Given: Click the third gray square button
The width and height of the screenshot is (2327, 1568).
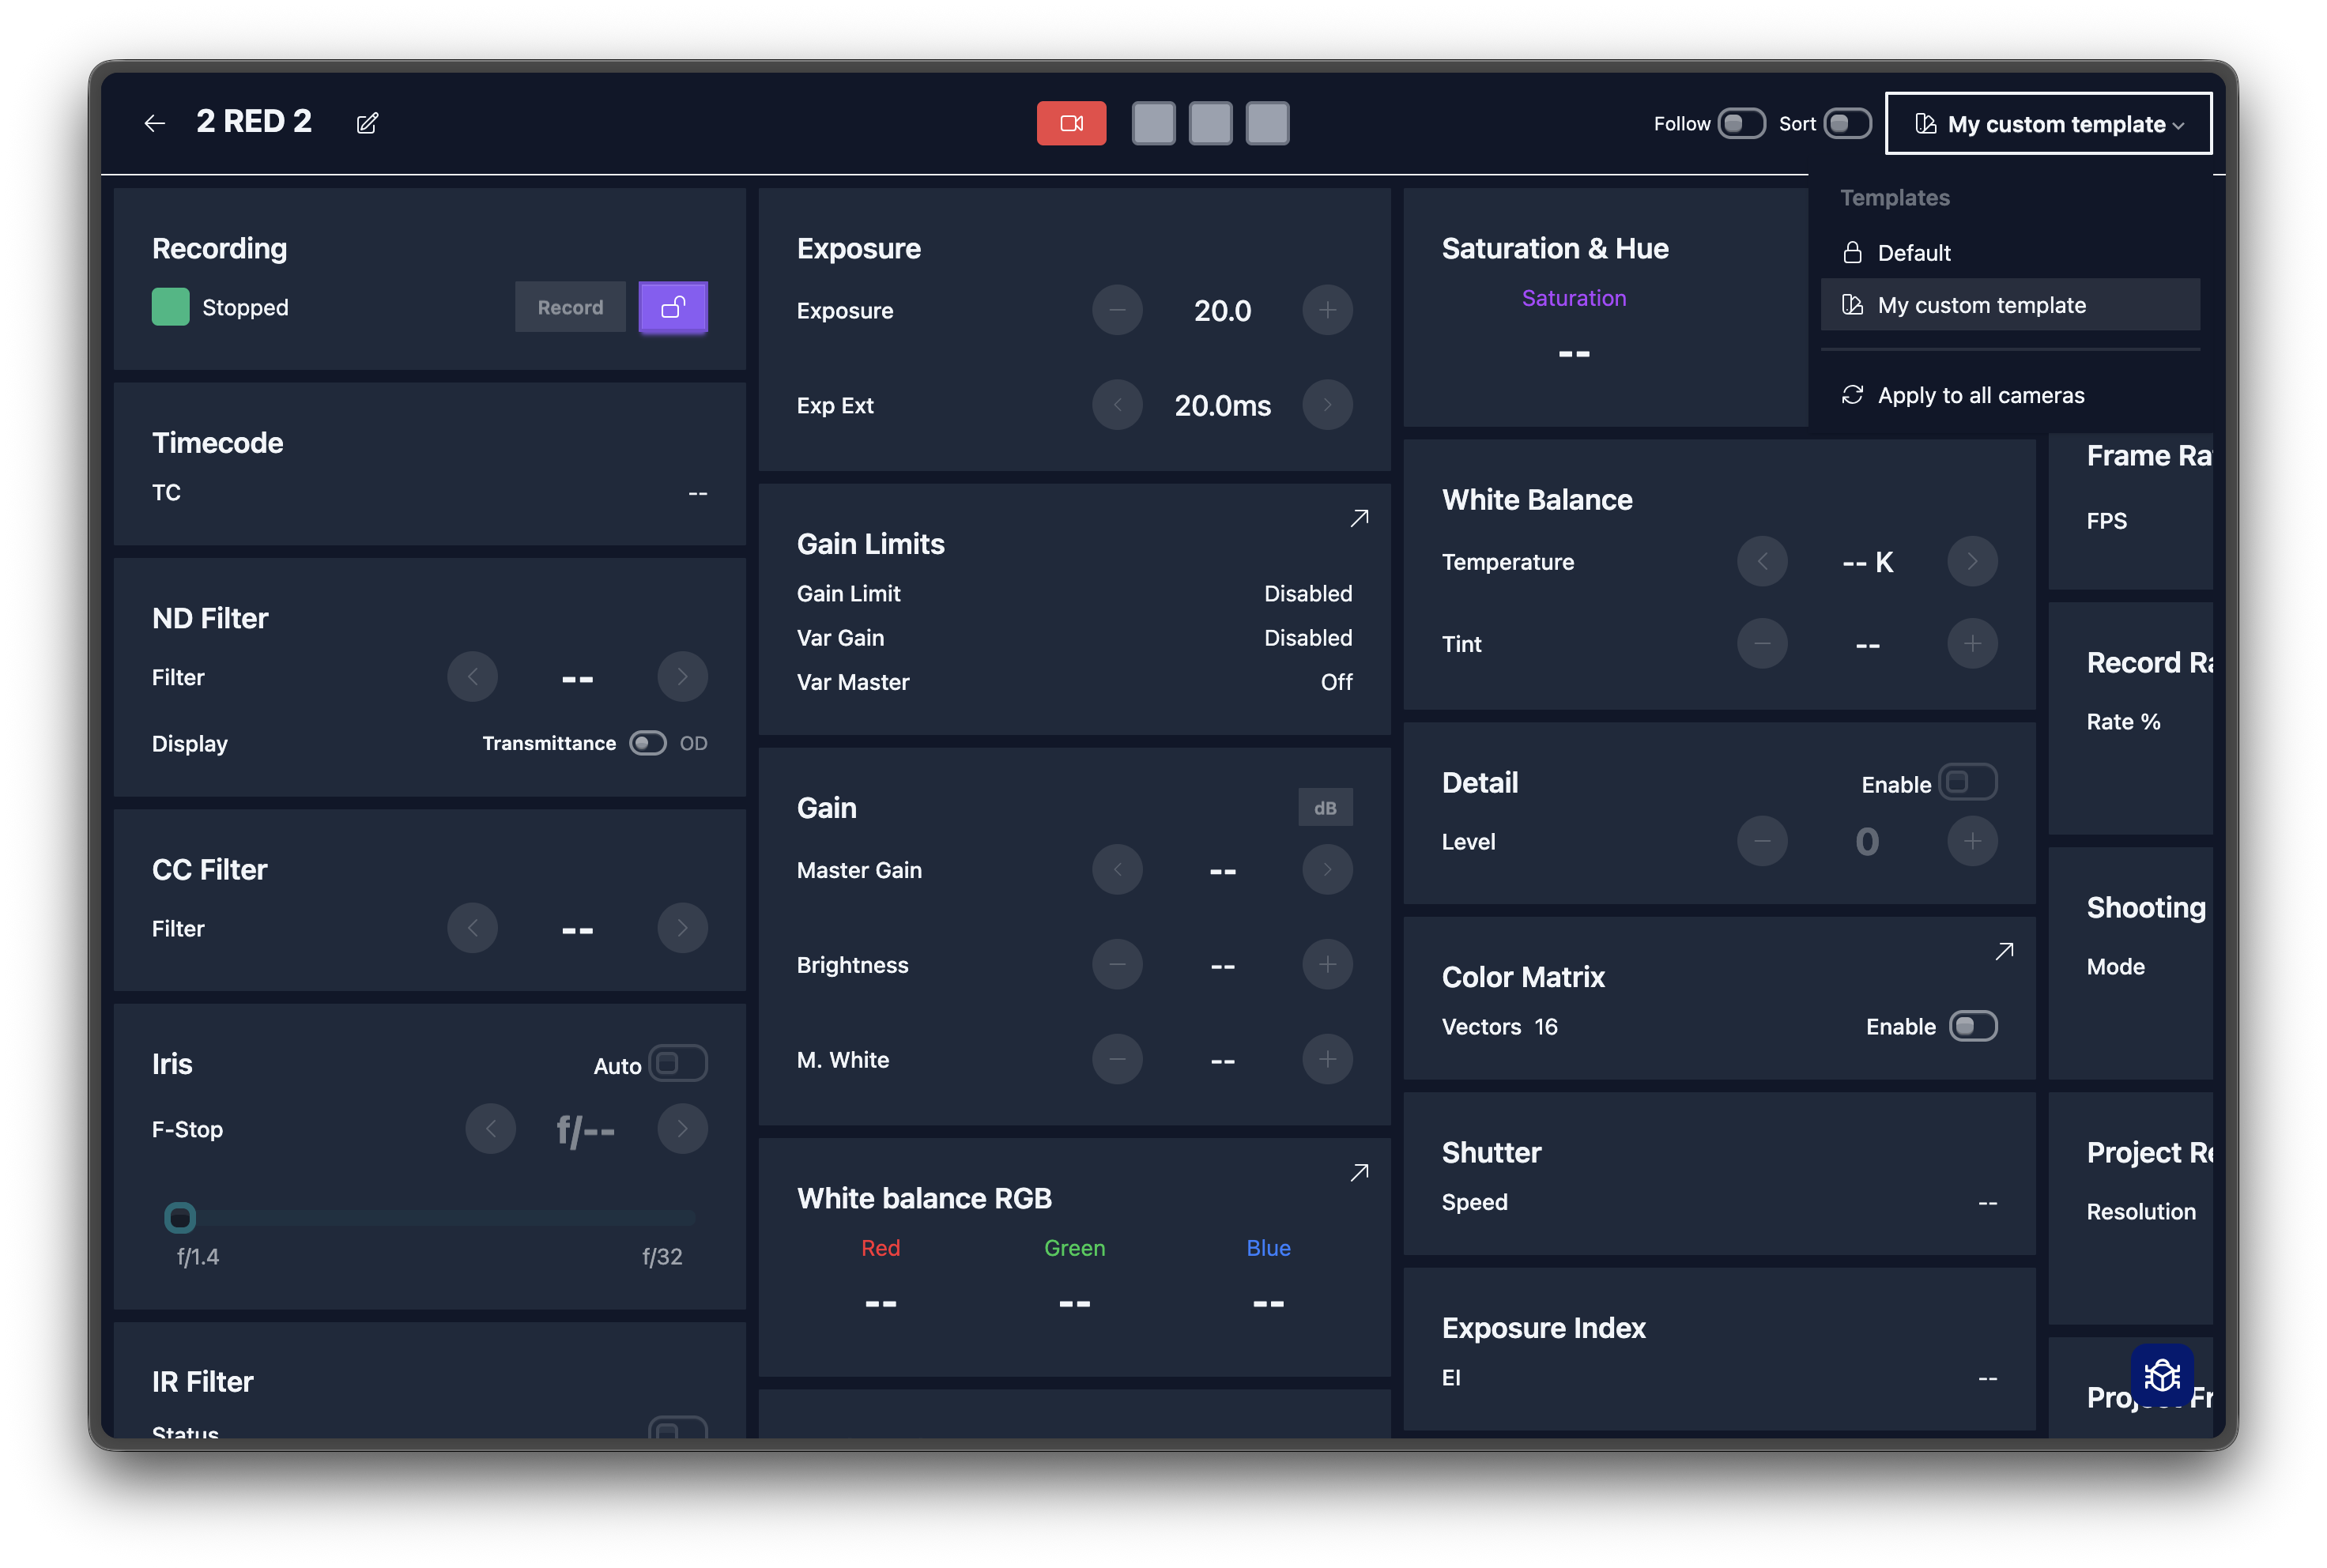Looking at the screenshot, I should point(1267,123).
